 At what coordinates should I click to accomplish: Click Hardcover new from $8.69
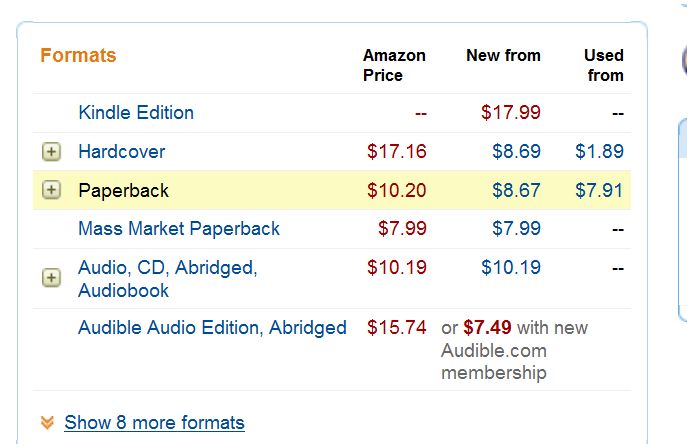coord(516,152)
